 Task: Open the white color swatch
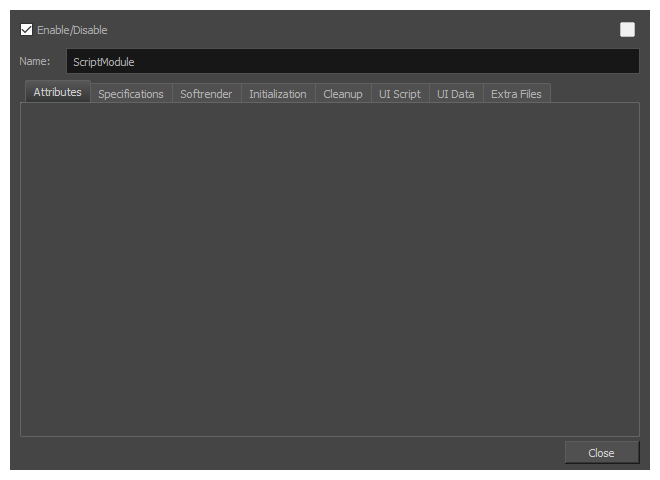coord(627,30)
